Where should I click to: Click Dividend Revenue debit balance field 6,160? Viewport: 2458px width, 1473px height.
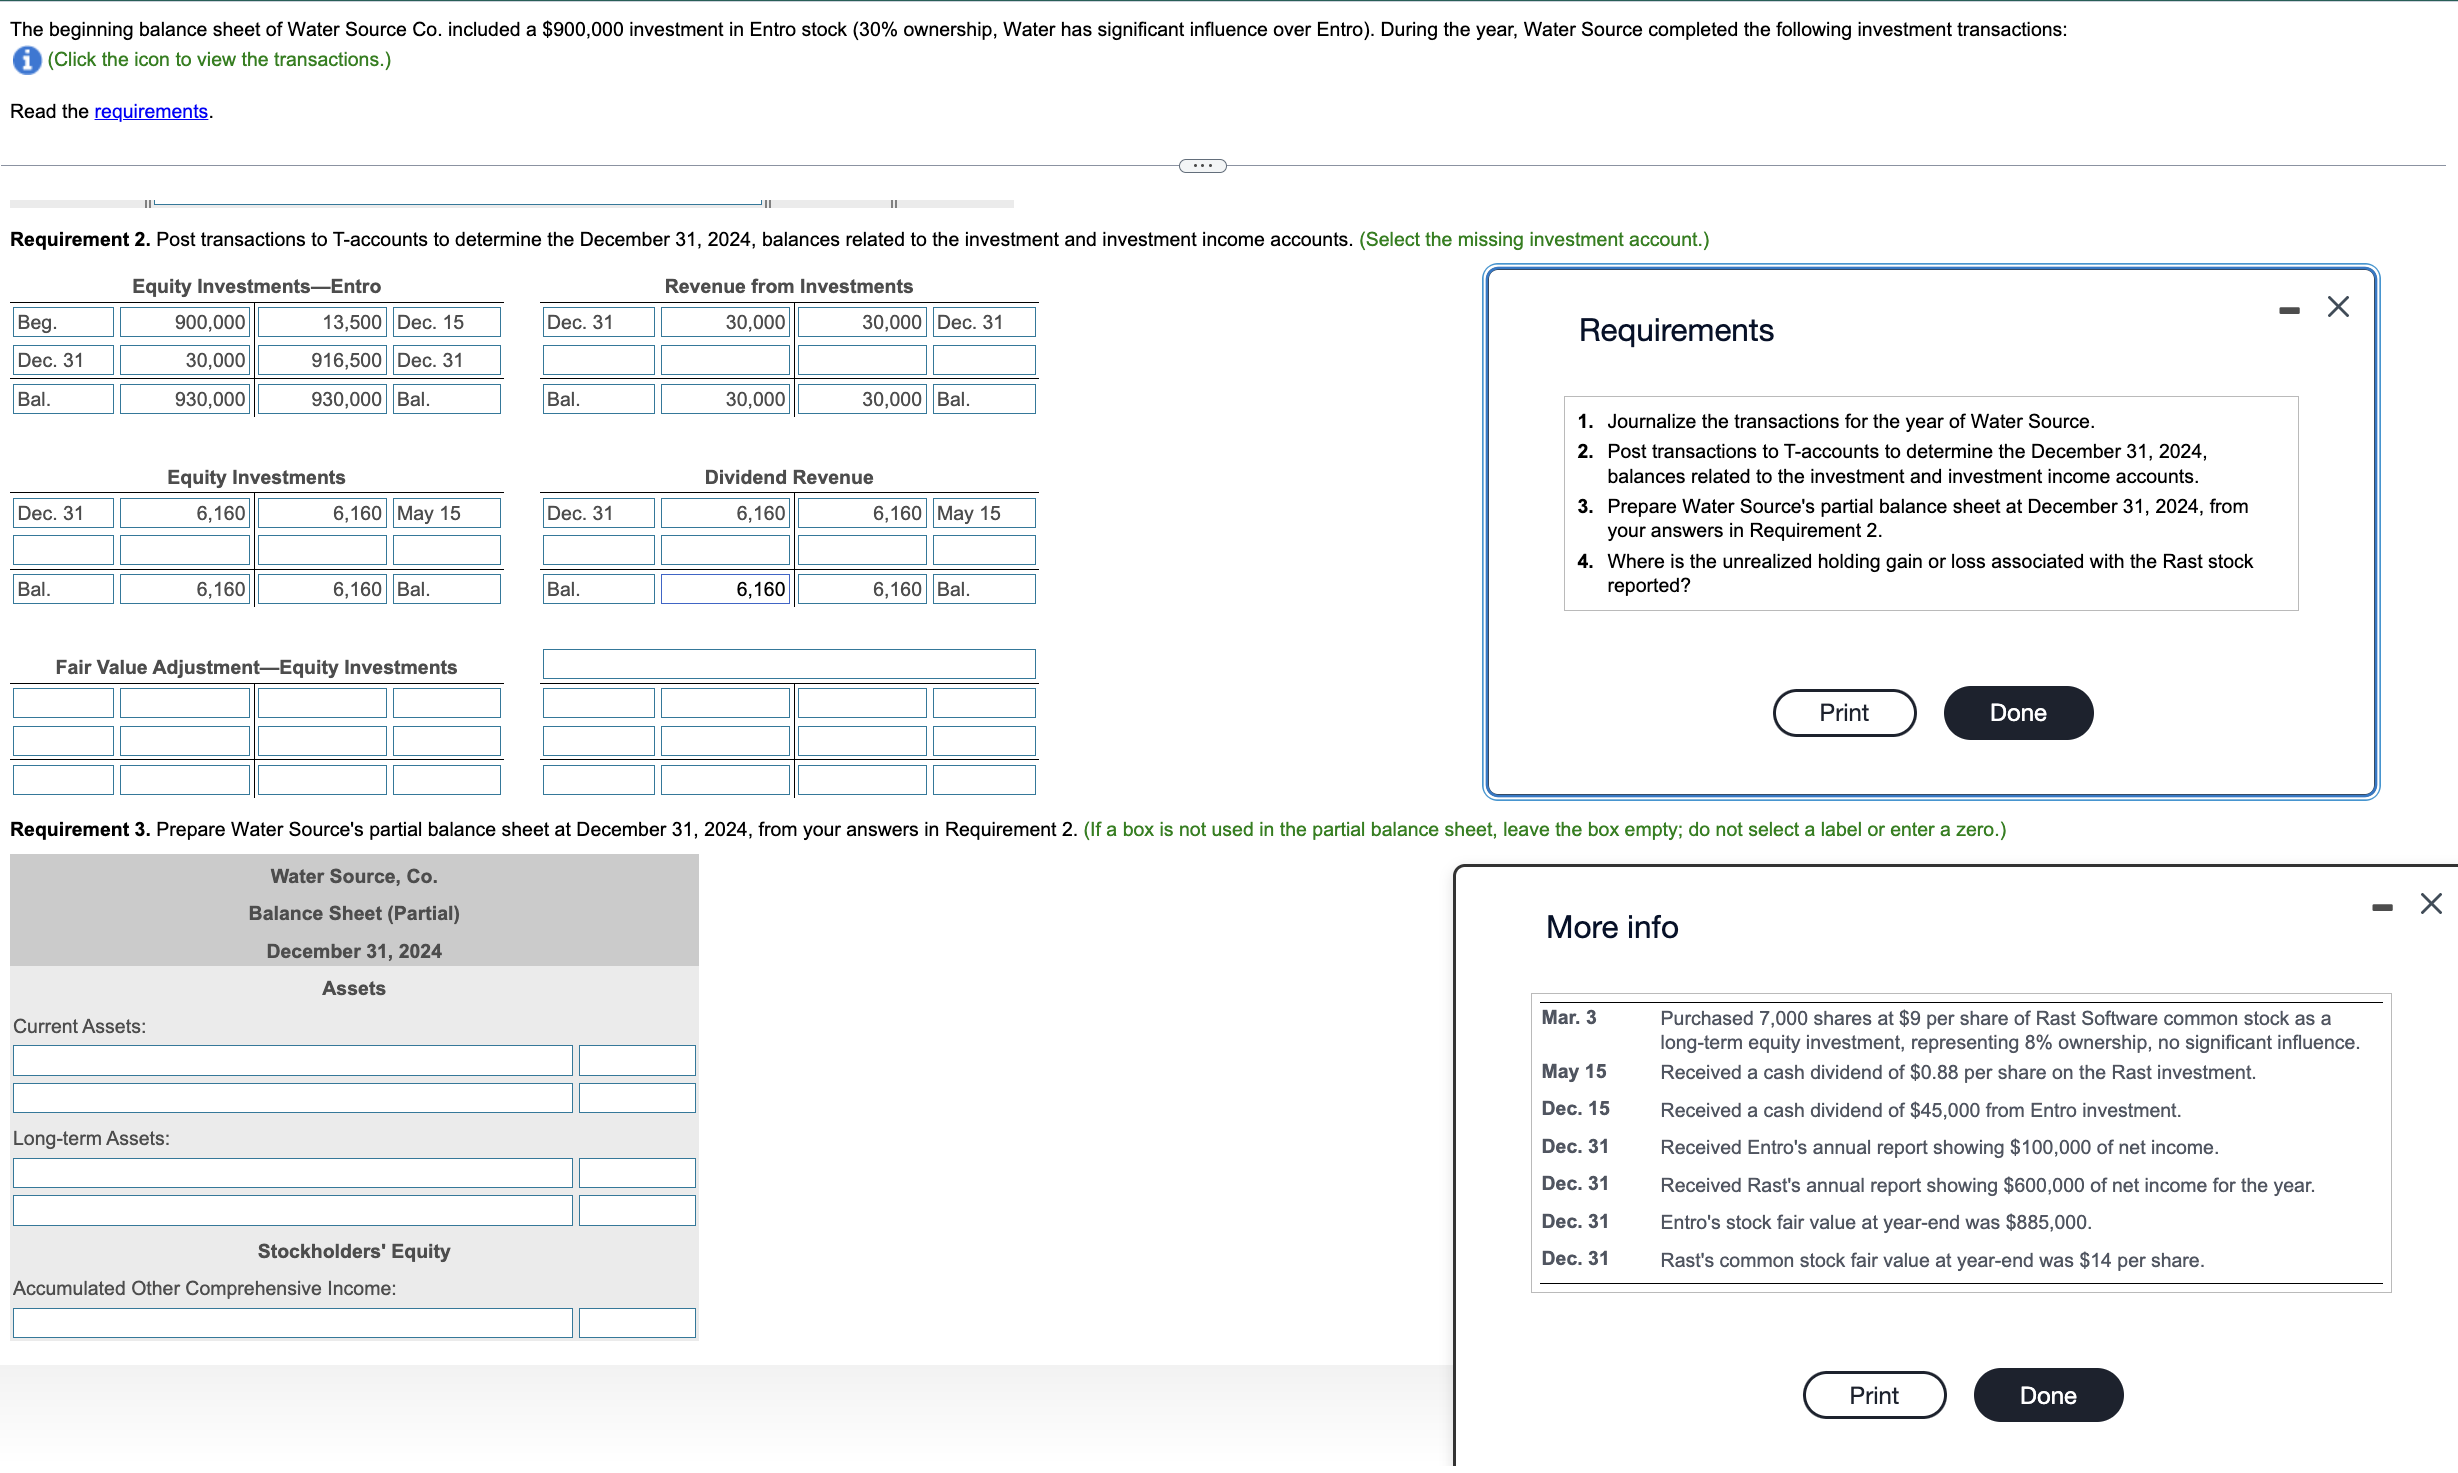pos(725,589)
